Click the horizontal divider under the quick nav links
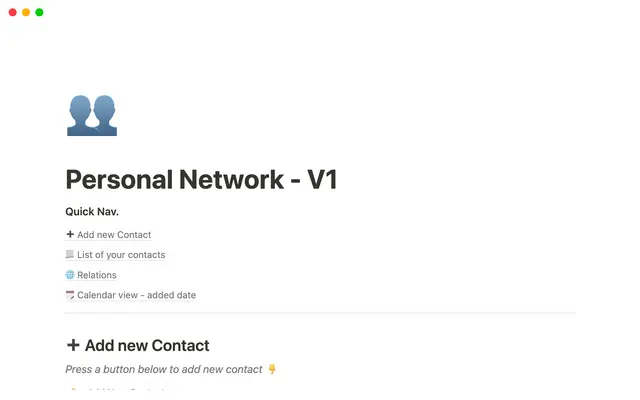The width and height of the screenshot is (640, 400). click(x=320, y=313)
